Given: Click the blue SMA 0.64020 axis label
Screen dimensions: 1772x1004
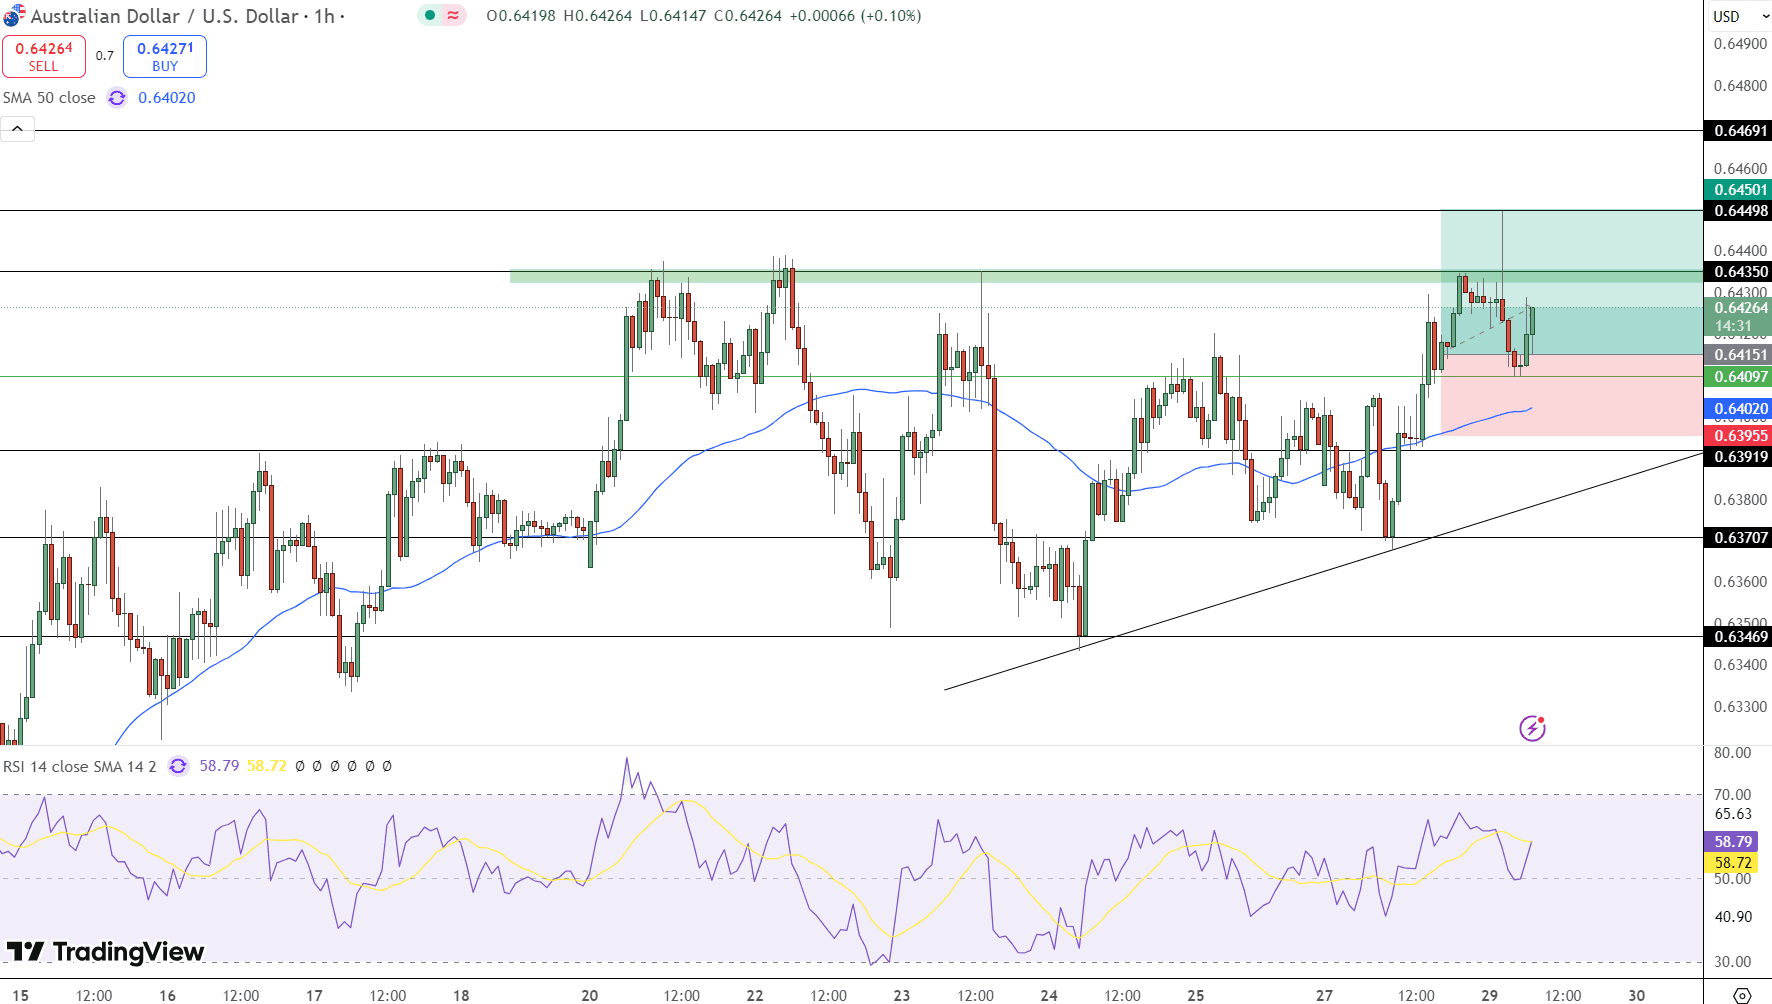Looking at the screenshot, I should pos(1740,409).
